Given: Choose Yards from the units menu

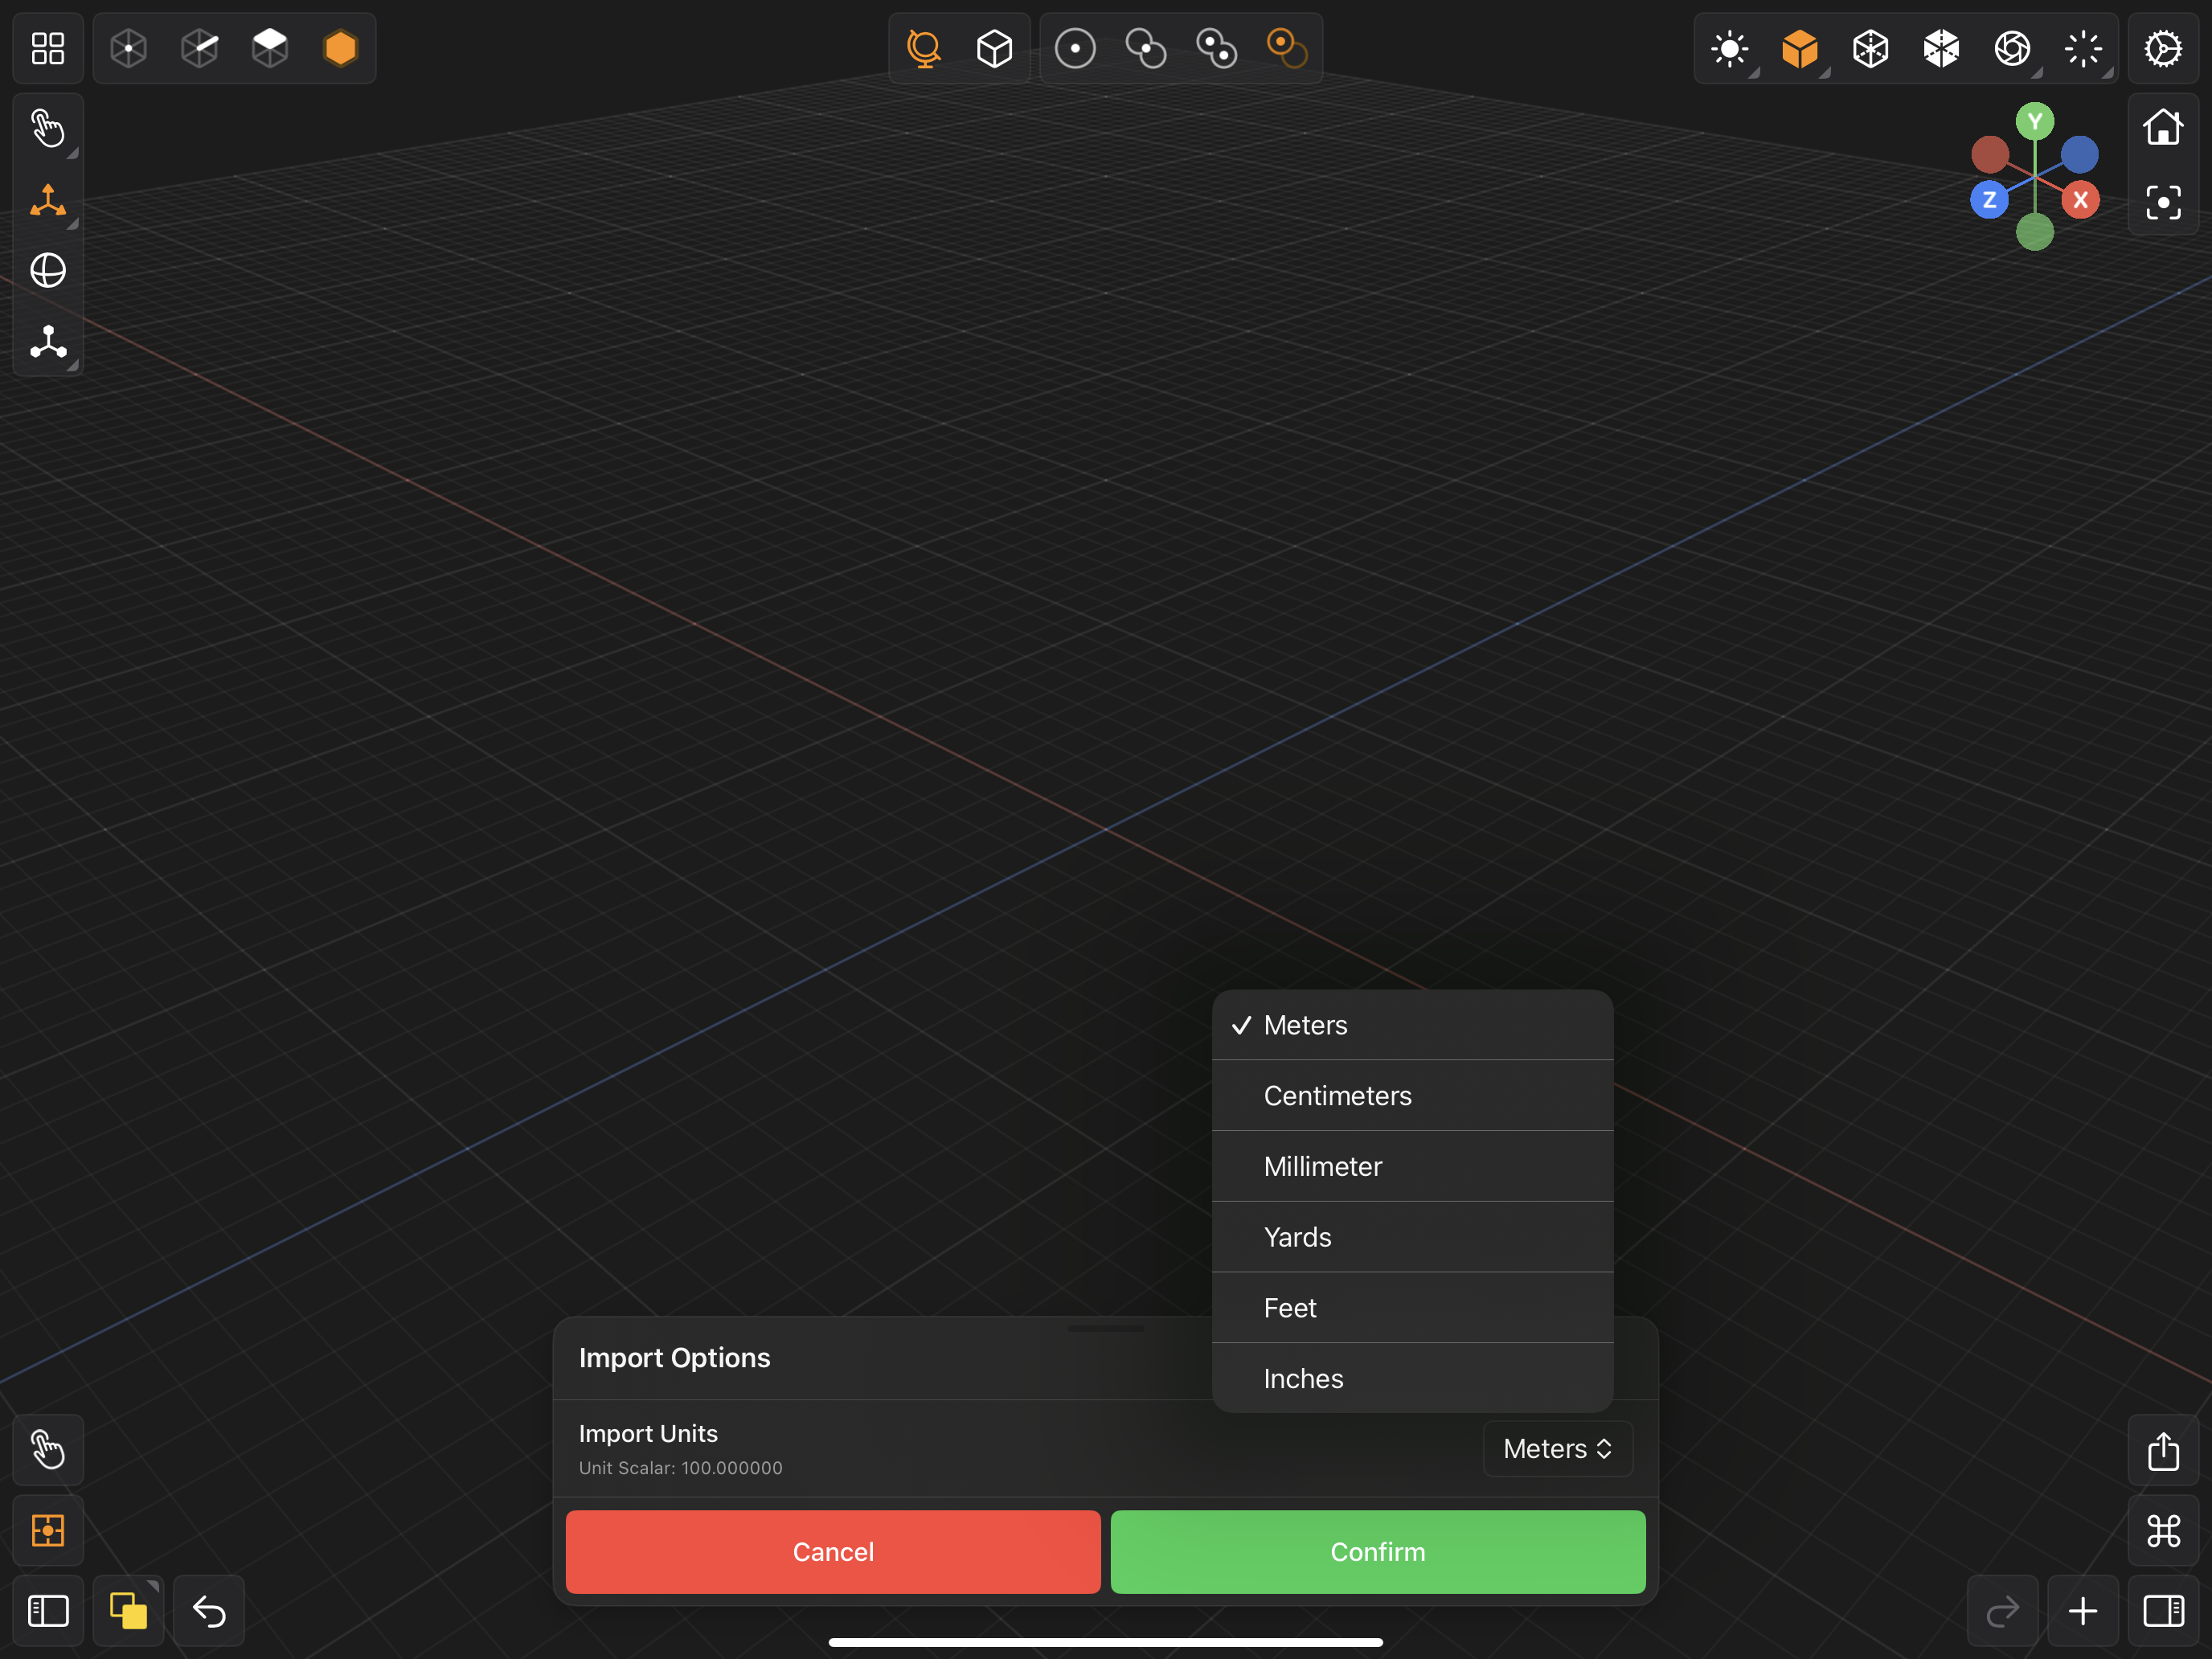Looking at the screenshot, I should (1412, 1237).
